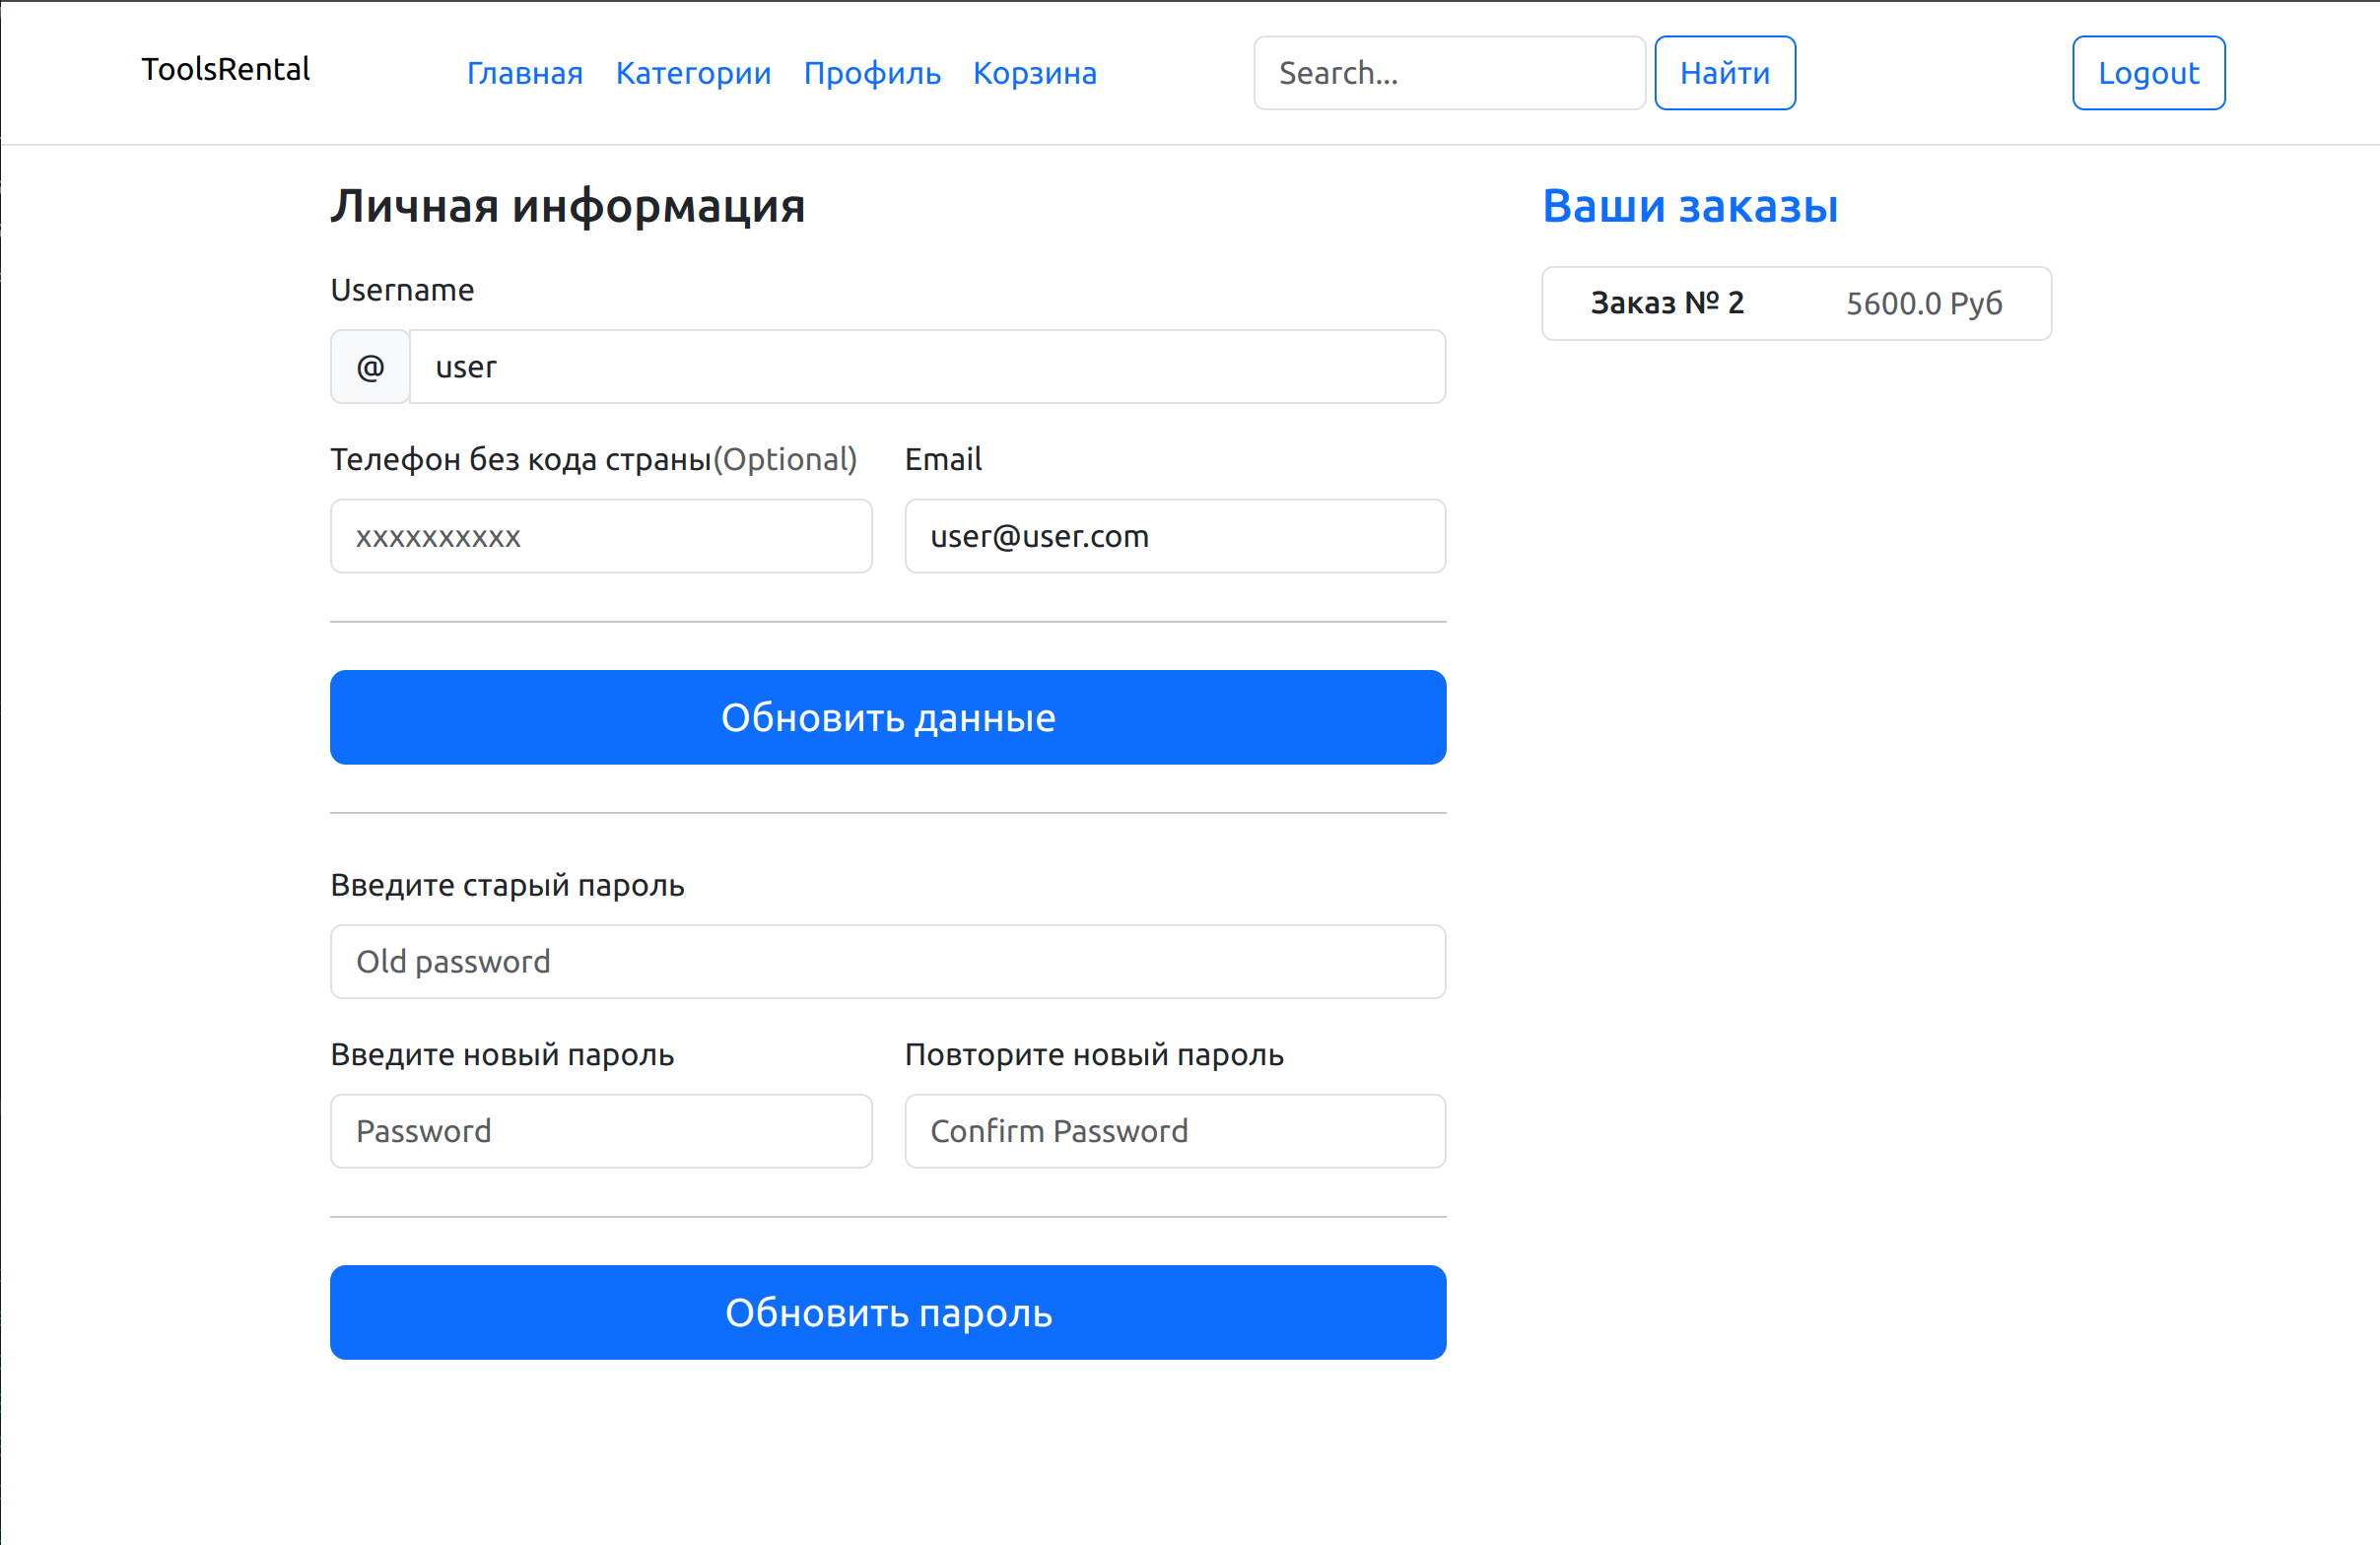Image resolution: width=2380 pixels, height=1545 pixels.
Task: Click the Logout button
Action: click(x=2148, y=73)
